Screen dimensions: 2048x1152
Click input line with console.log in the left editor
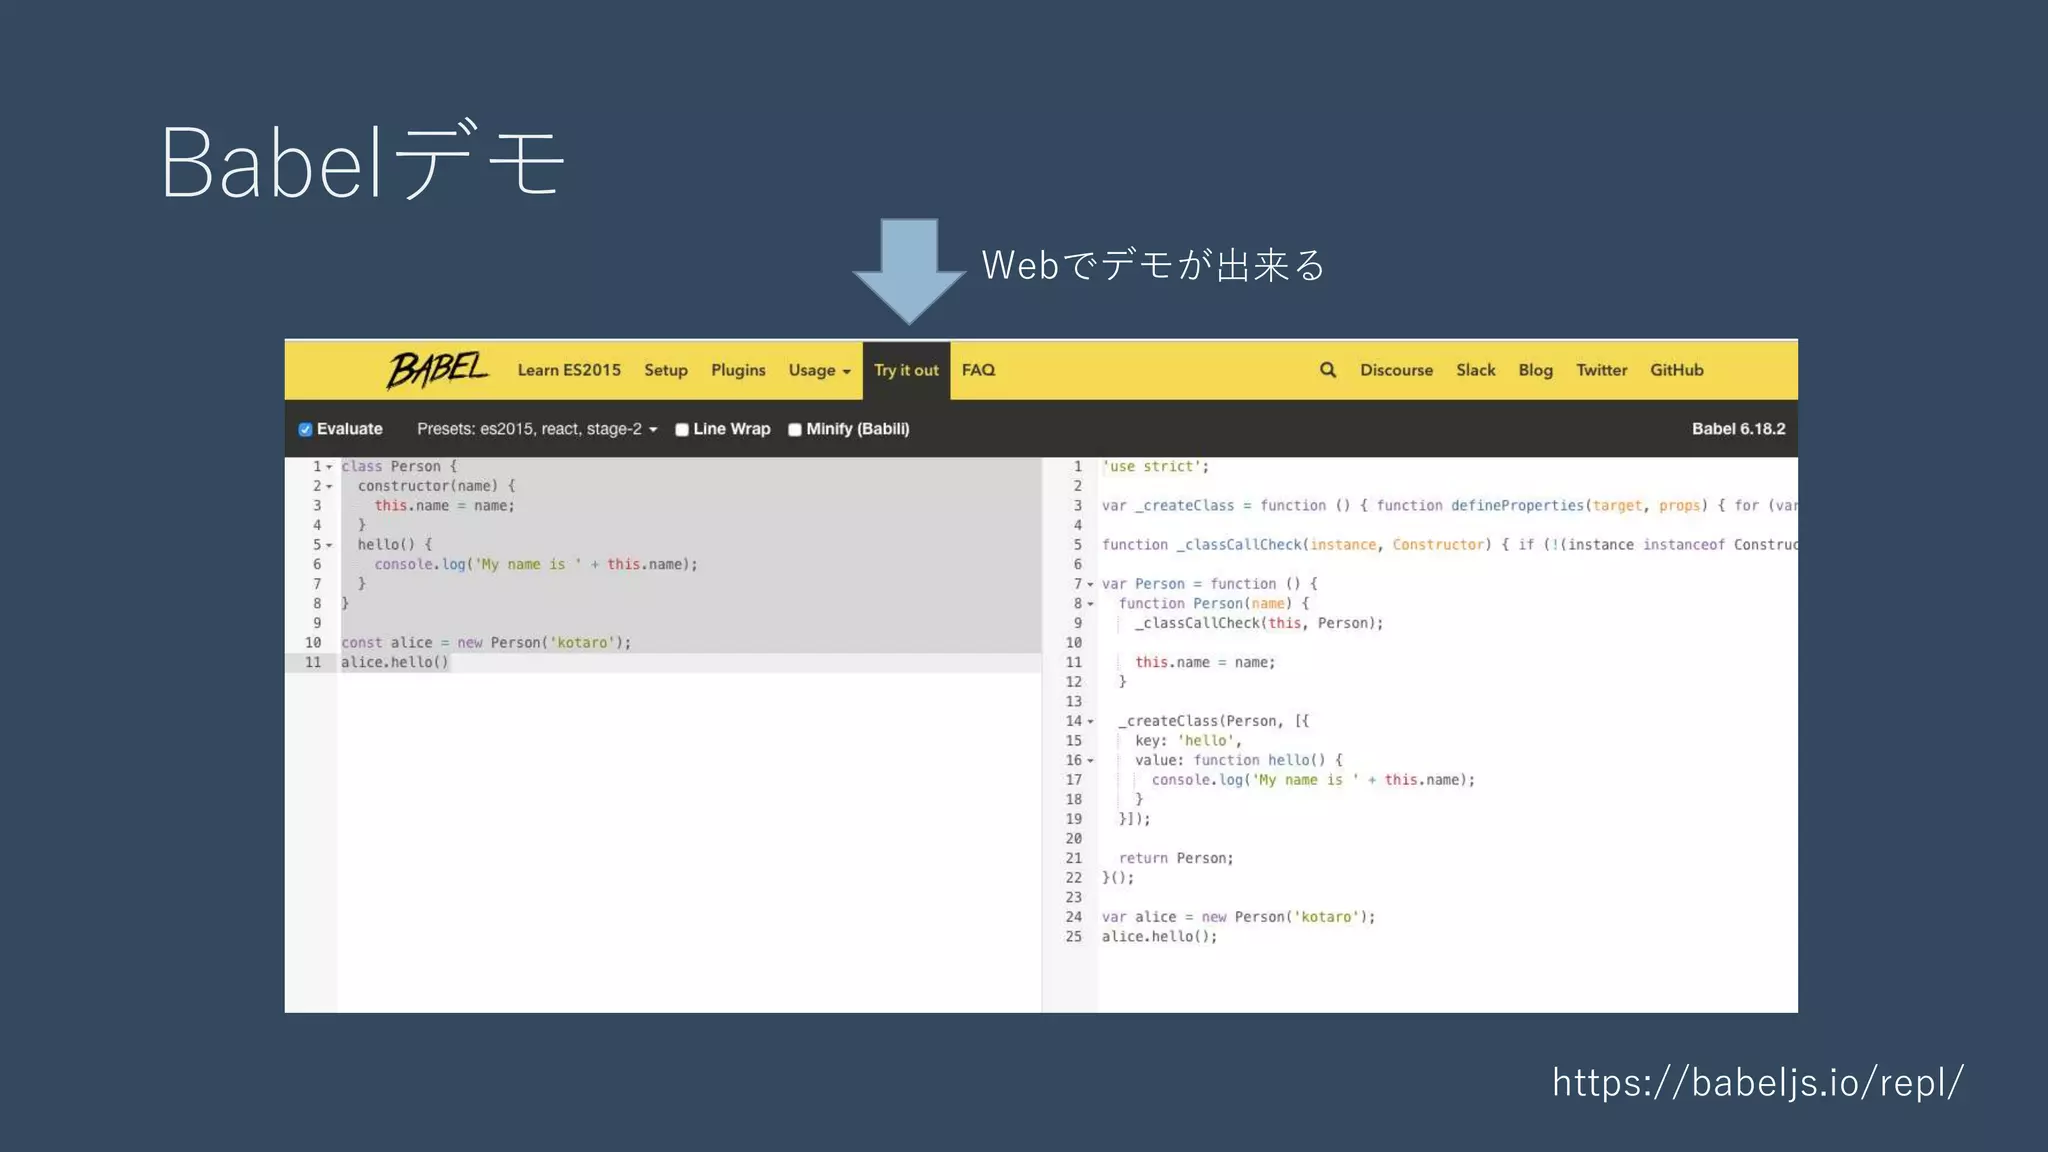click(536, 565)
